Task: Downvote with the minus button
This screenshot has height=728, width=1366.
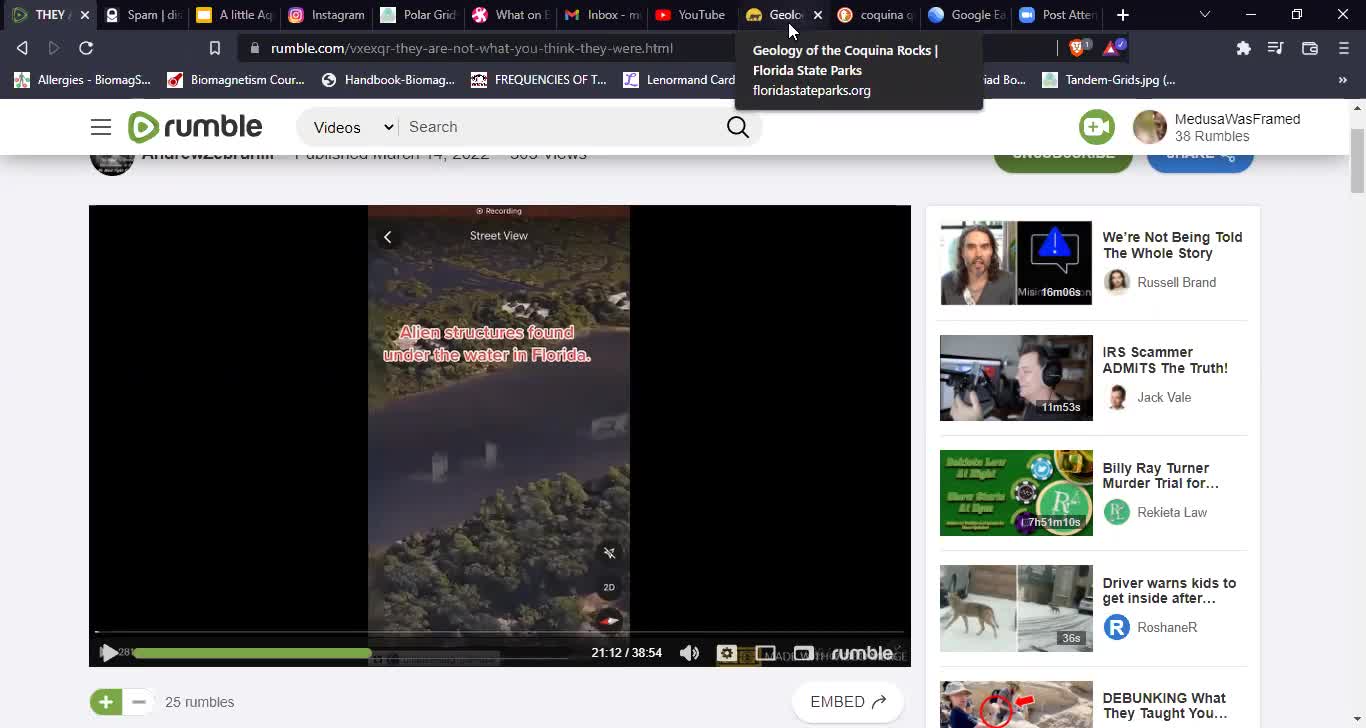Action: tap(139, 702)
